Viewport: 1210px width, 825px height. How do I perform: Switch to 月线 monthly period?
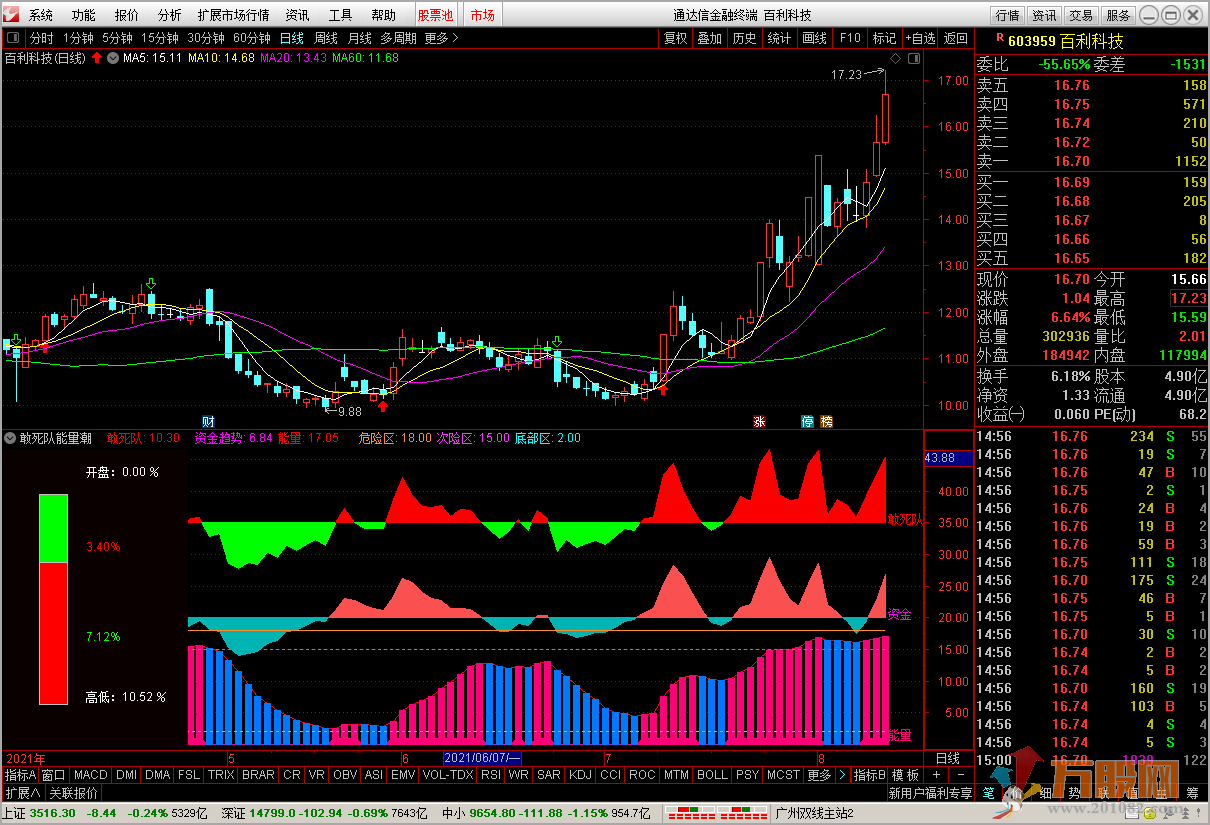click(360, 38)
